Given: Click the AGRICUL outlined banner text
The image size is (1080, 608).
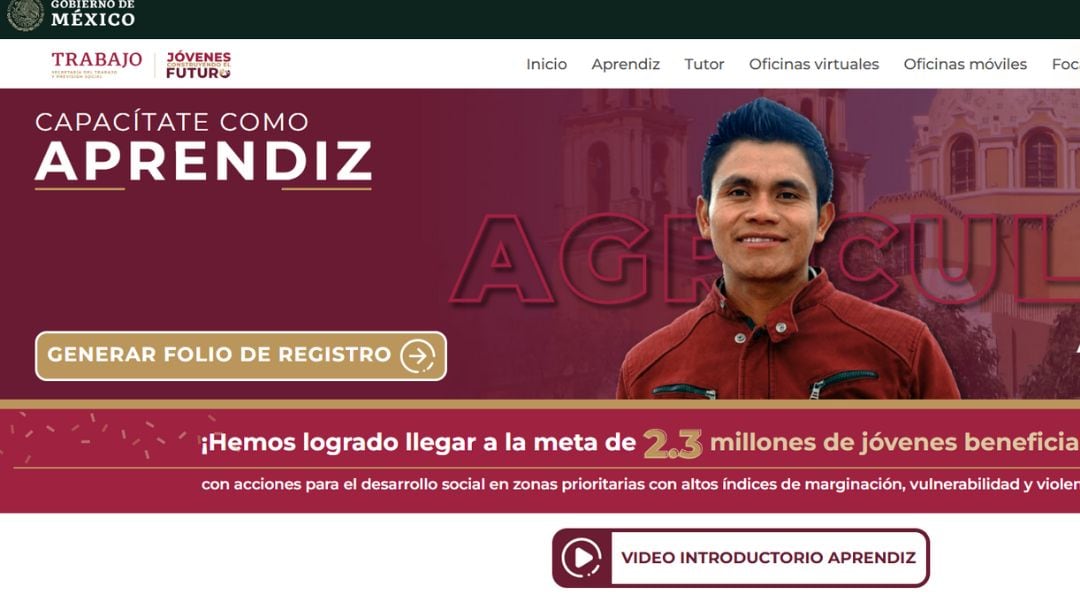Looking at the screenshot, I should [765, 259].
